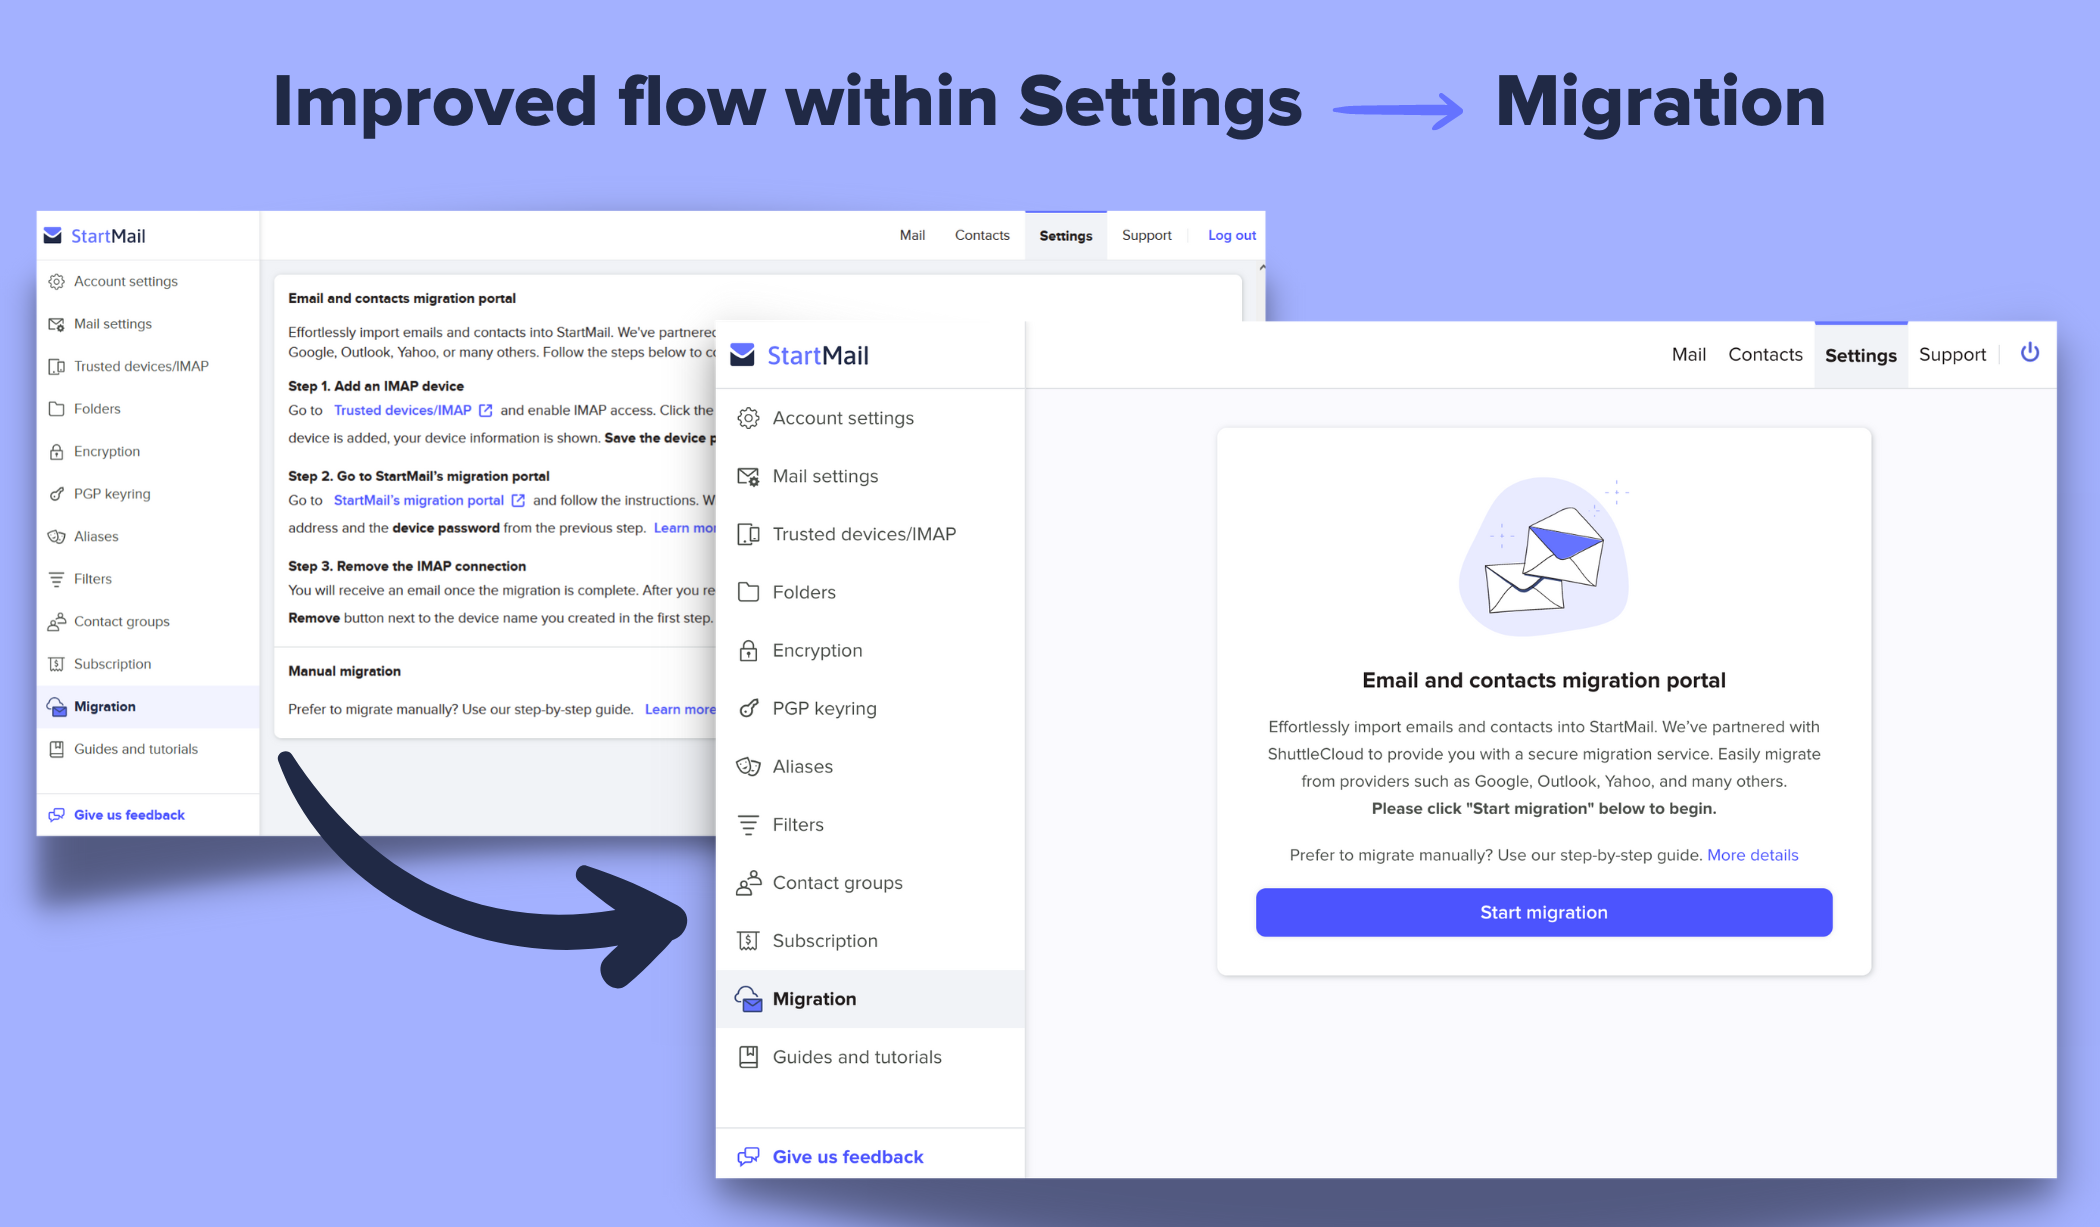Click external-link icon beside StartMail's migration portal link

pos(518,500)
